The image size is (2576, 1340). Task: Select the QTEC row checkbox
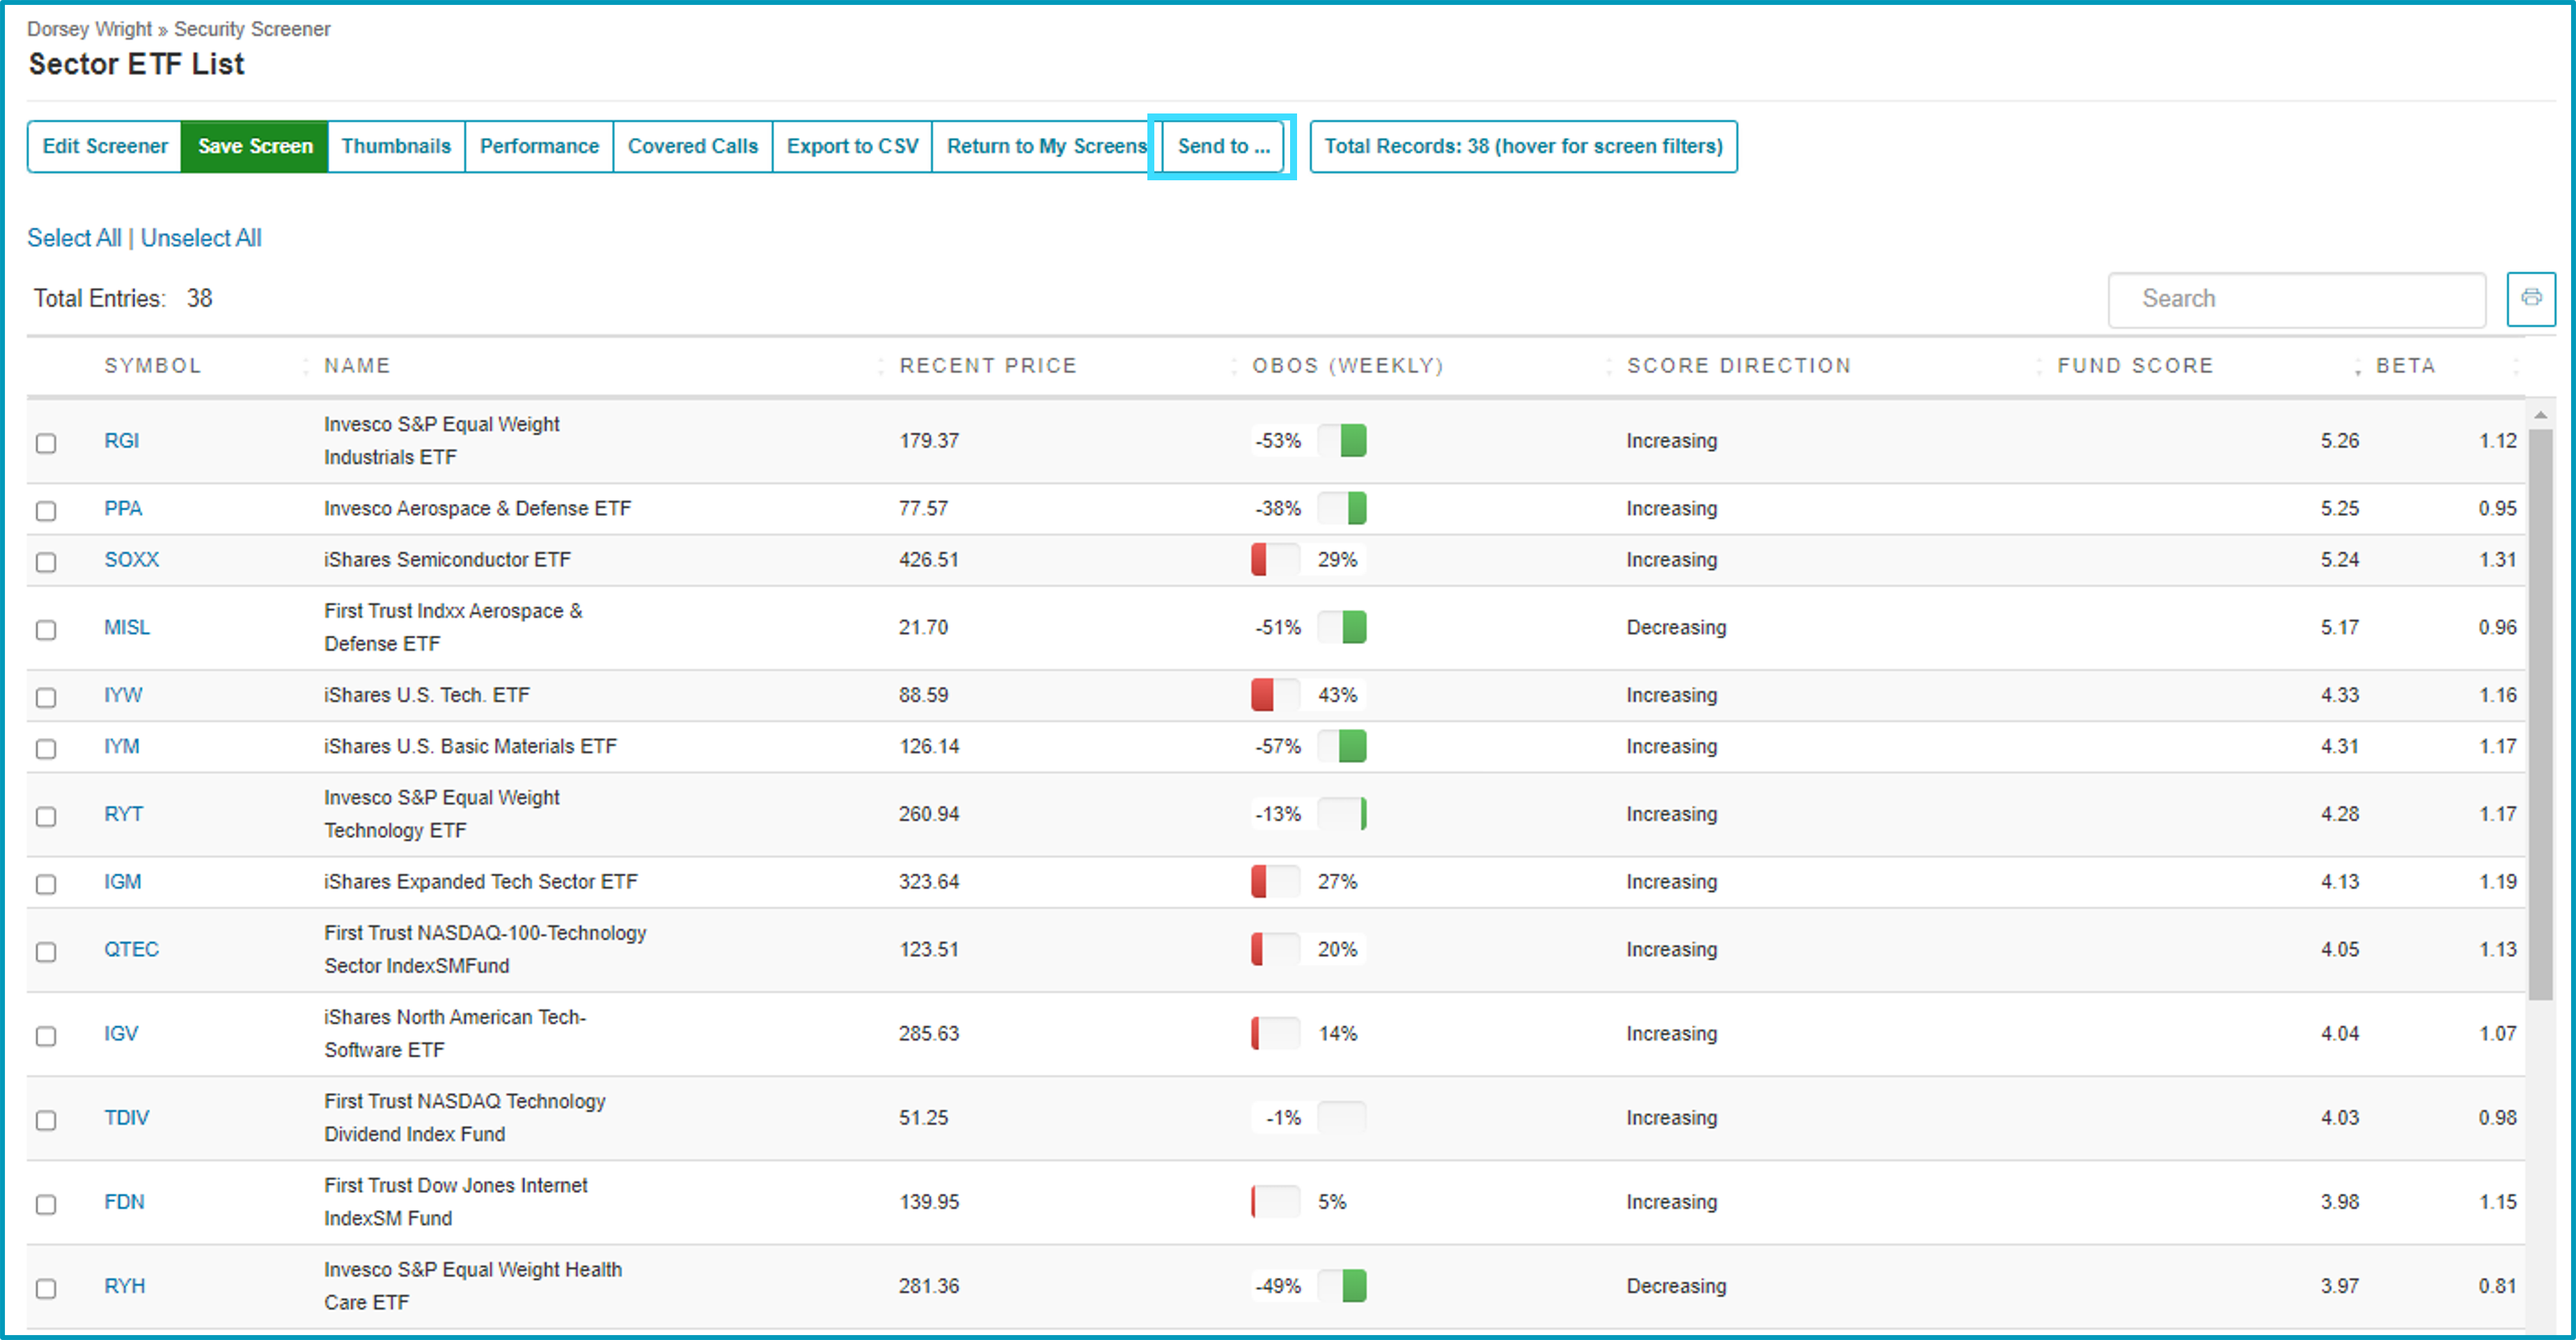click(x=46, y=951)
